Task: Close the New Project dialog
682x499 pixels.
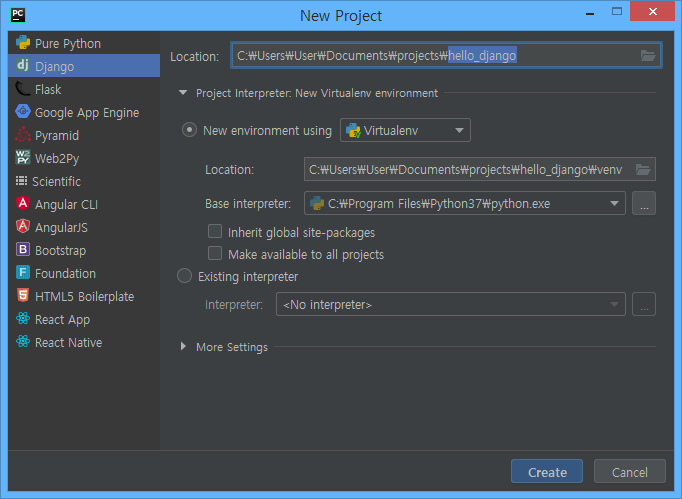Action: [652, 11]
